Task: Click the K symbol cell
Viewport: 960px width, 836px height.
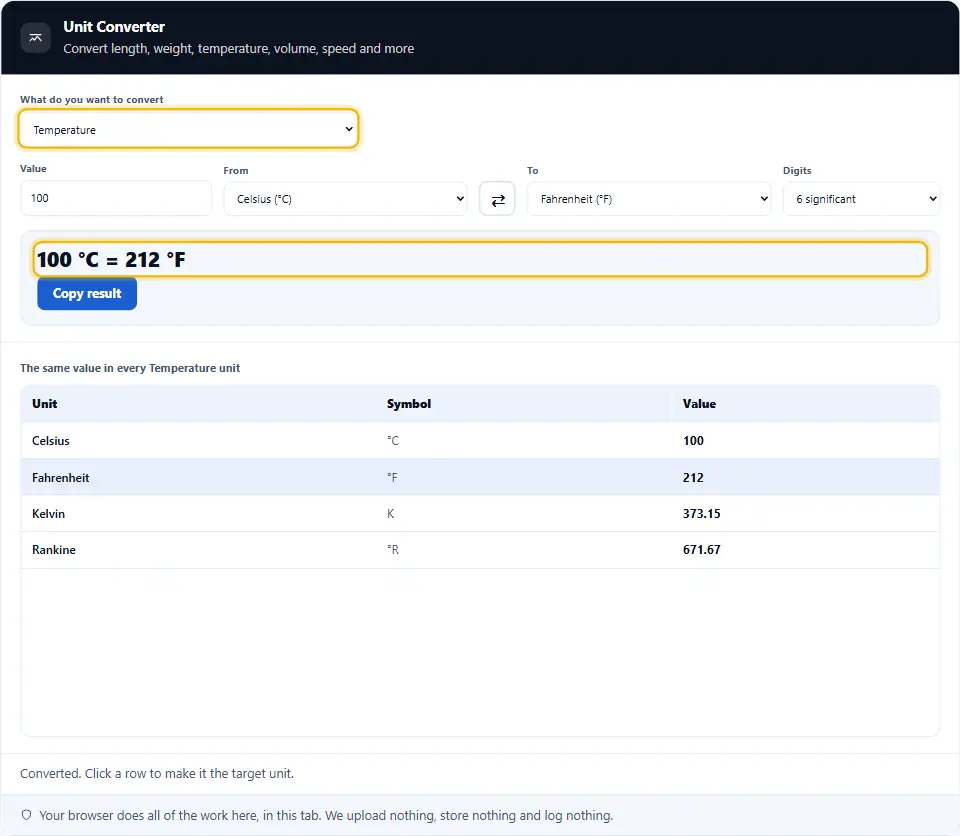Action: 391,514
